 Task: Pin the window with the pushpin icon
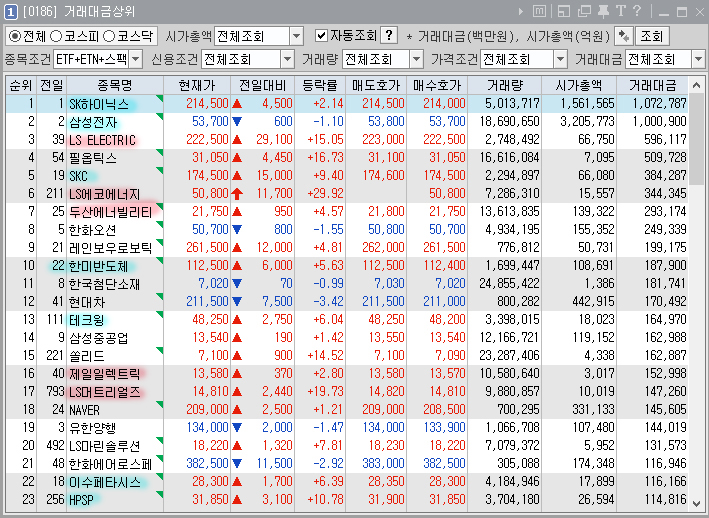click(603, 11)
